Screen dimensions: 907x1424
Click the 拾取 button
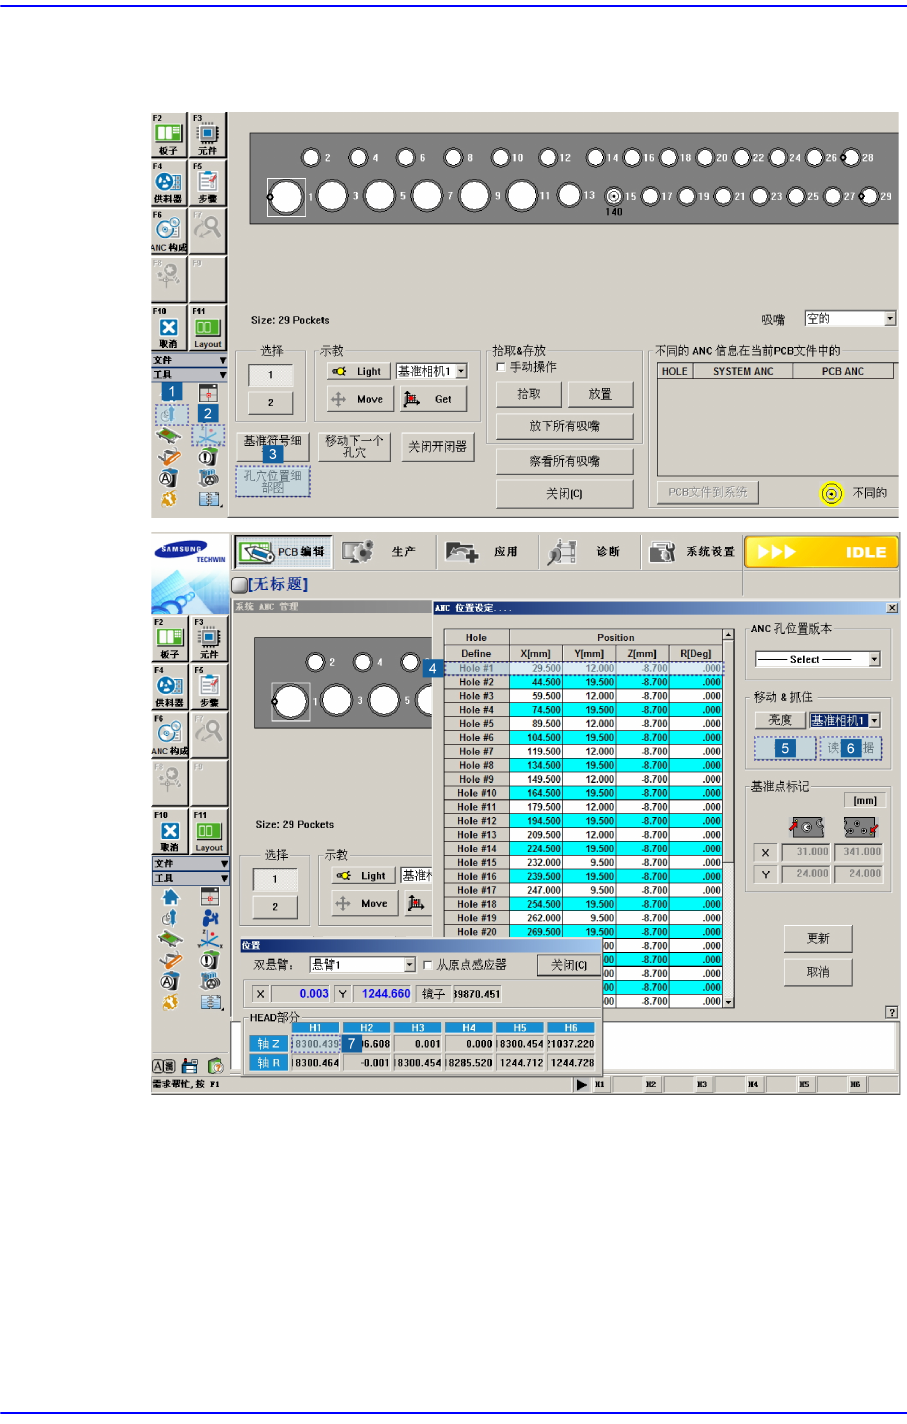(529, 394)
